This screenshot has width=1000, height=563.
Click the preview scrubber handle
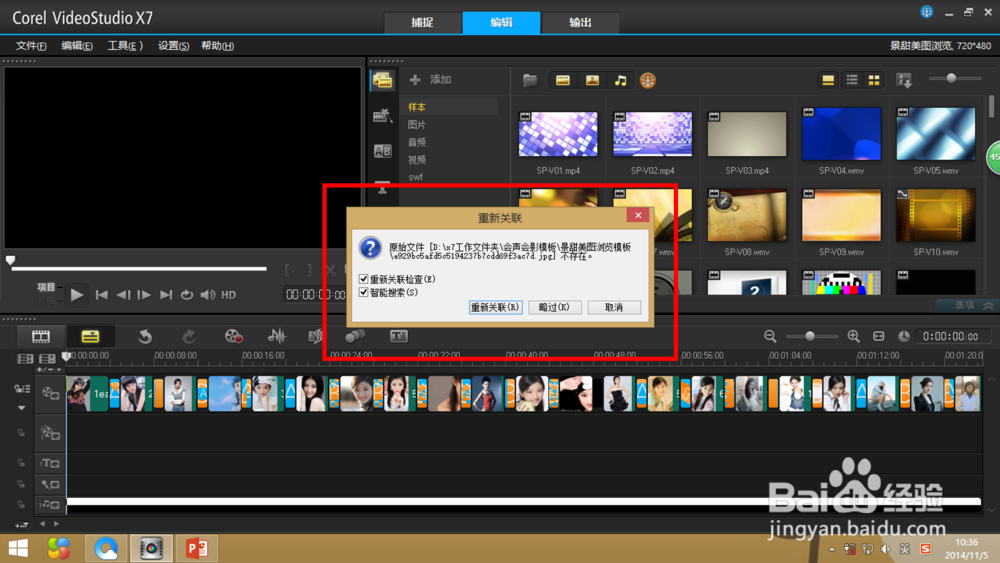(10, 260)
